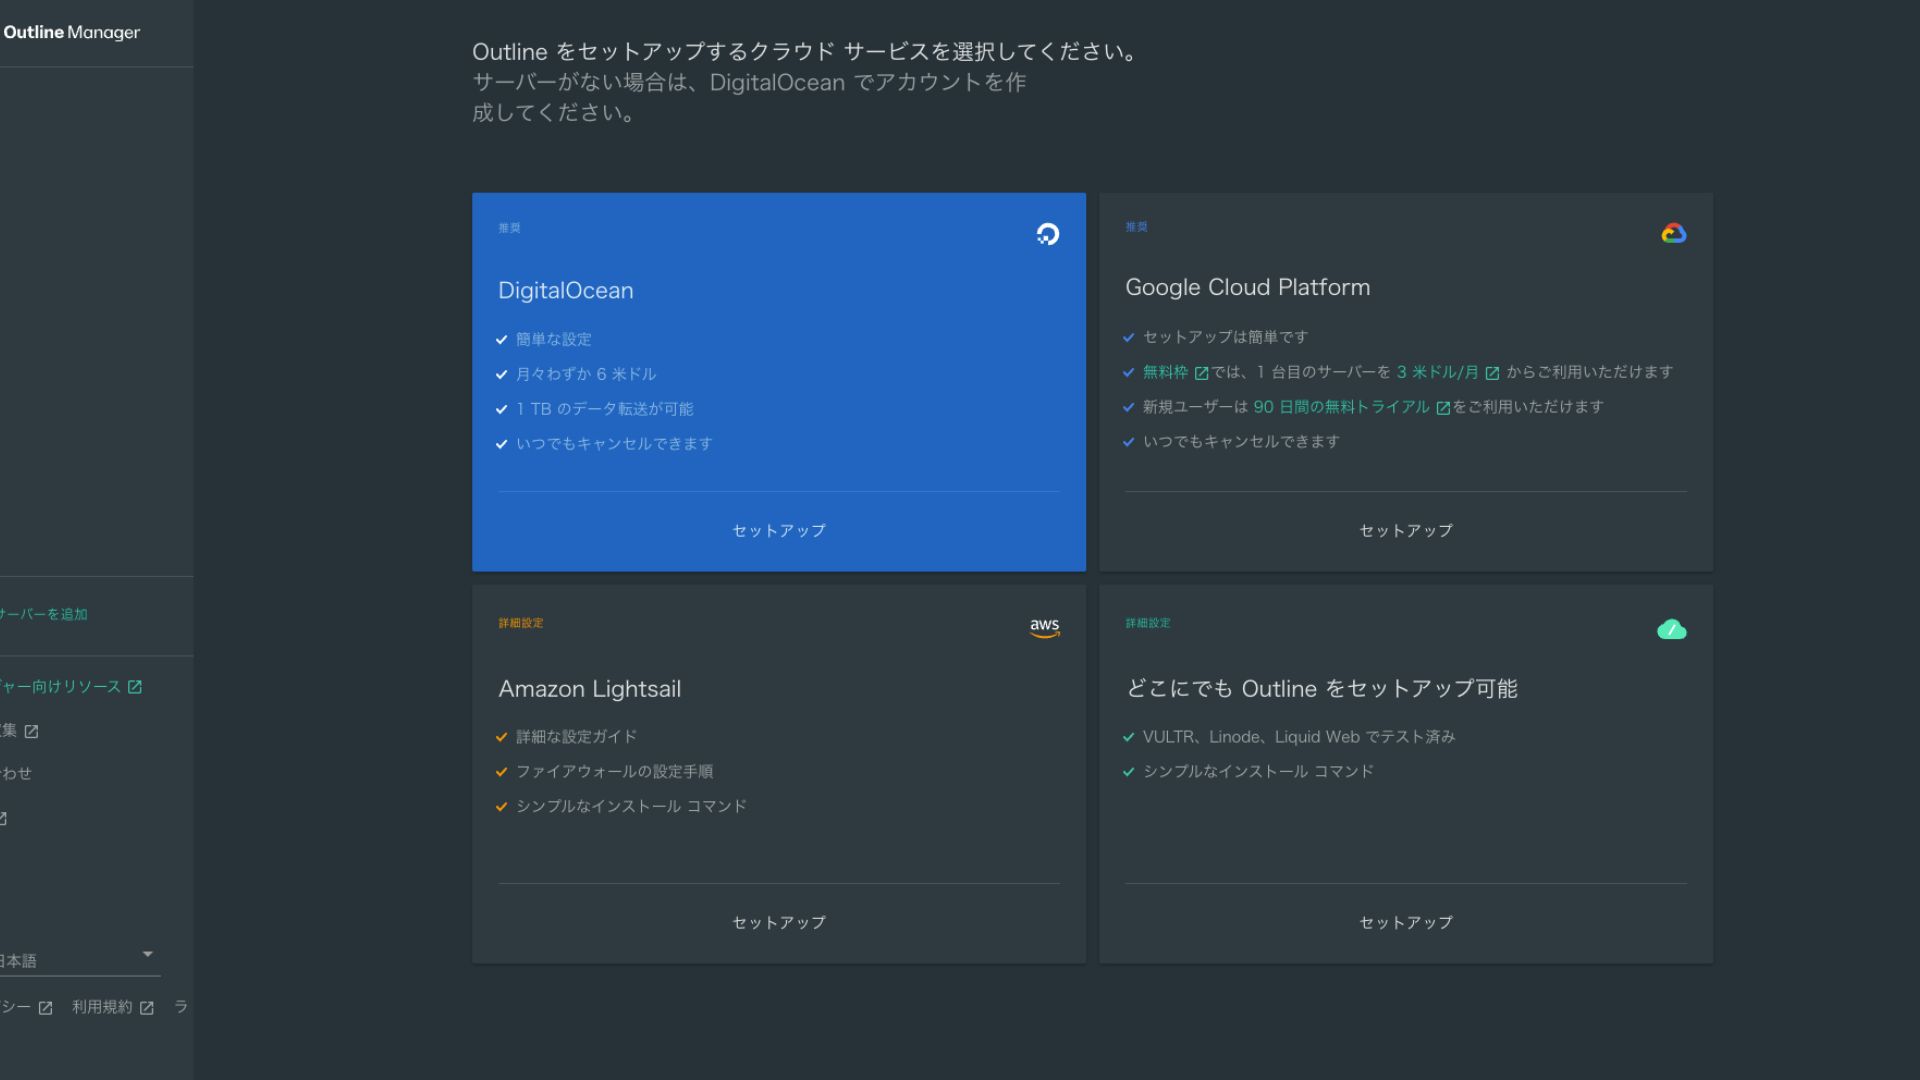Click the AWS logo icon

coord(1045,627)
